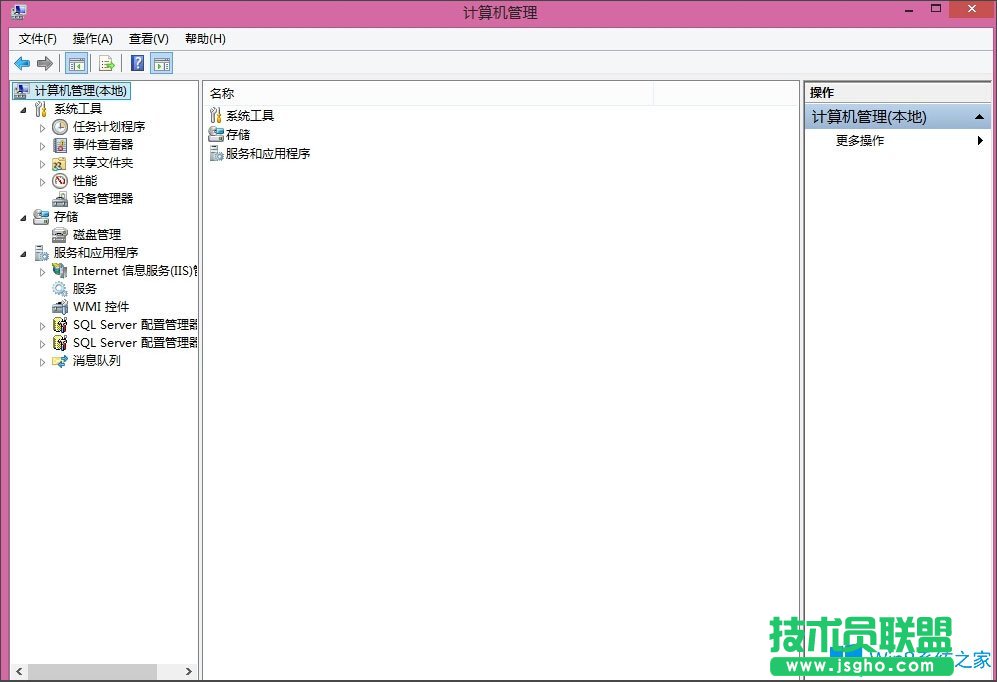Image resolution: width=997 pixels, height=682 pixels.
Task: Open the 操作(A) menu
Action: [x=92, y=38]
